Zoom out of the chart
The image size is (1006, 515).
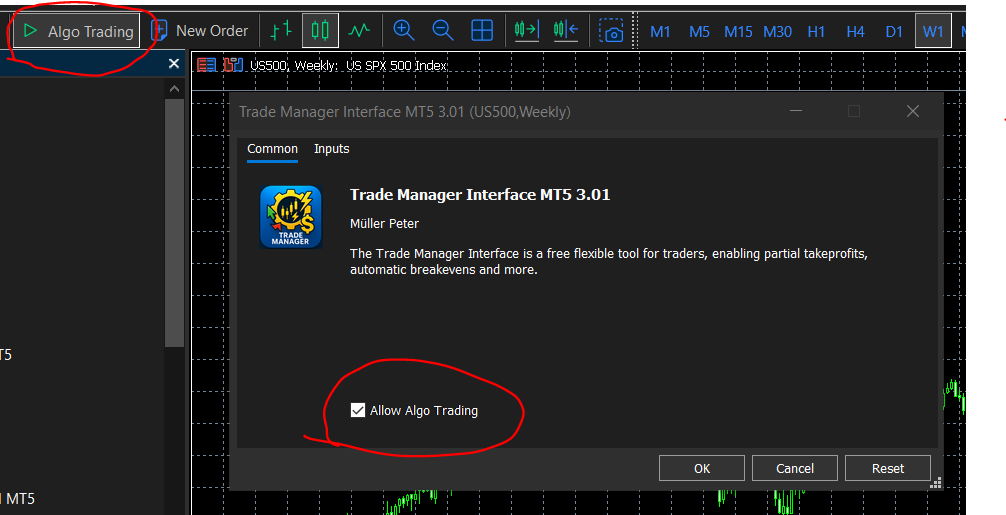pos(443,30)
